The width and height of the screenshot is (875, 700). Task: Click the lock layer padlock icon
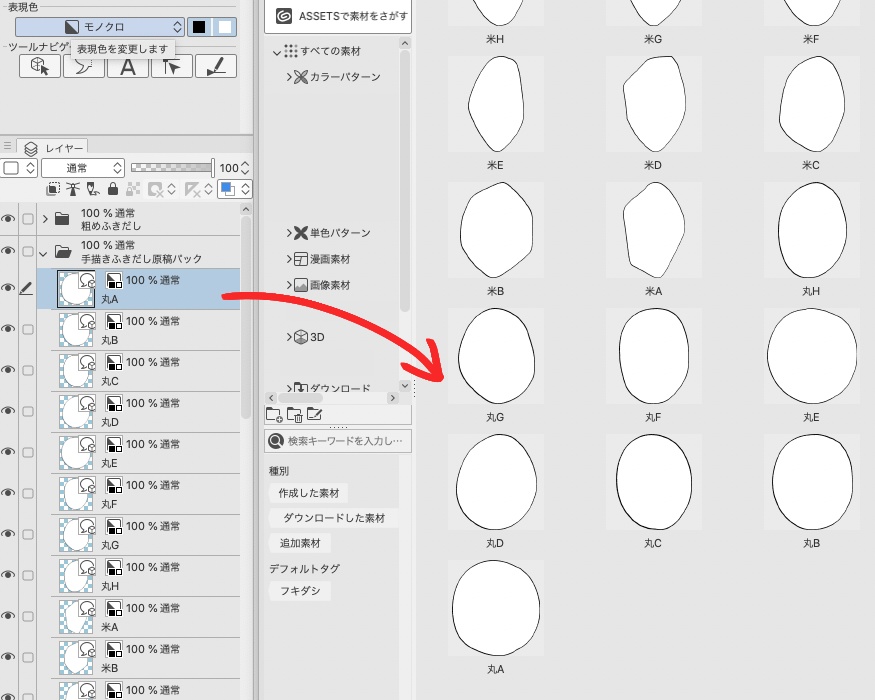click(x=113, y=188)
